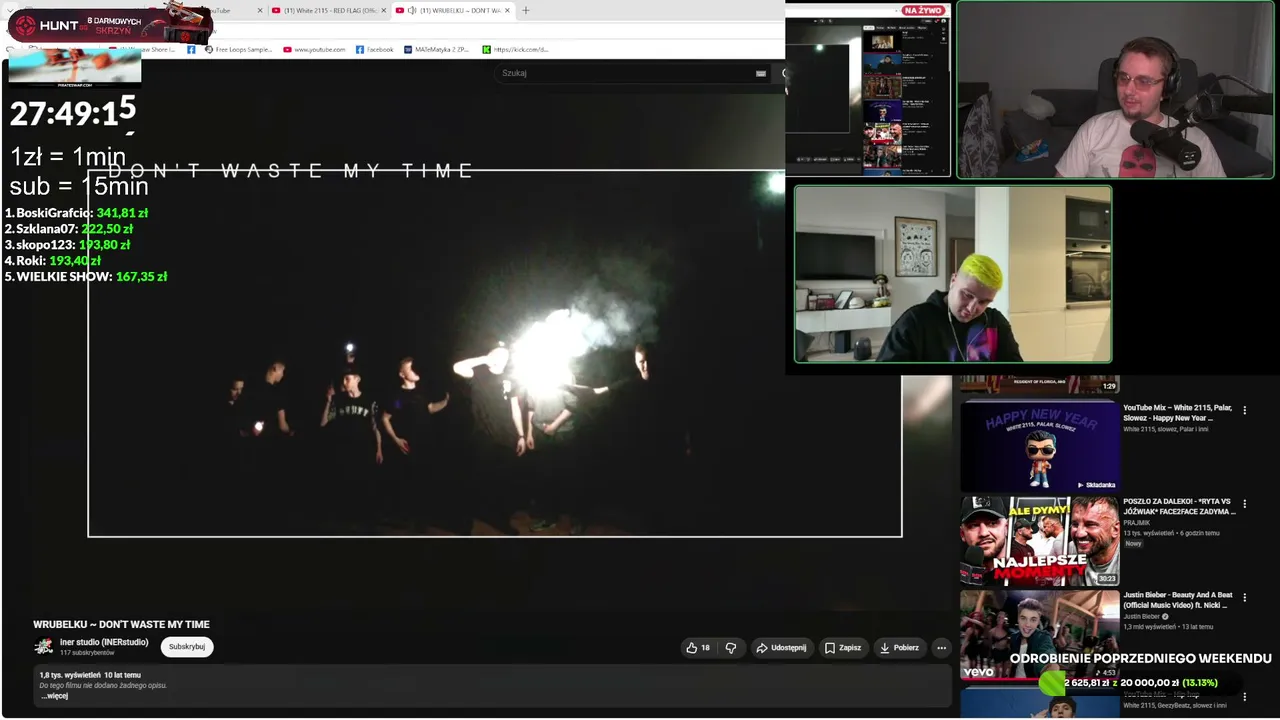Click the 13 tys. wyświetleń view count
This screenshot has width=1280, height=720.
[x=1148, y=533]
